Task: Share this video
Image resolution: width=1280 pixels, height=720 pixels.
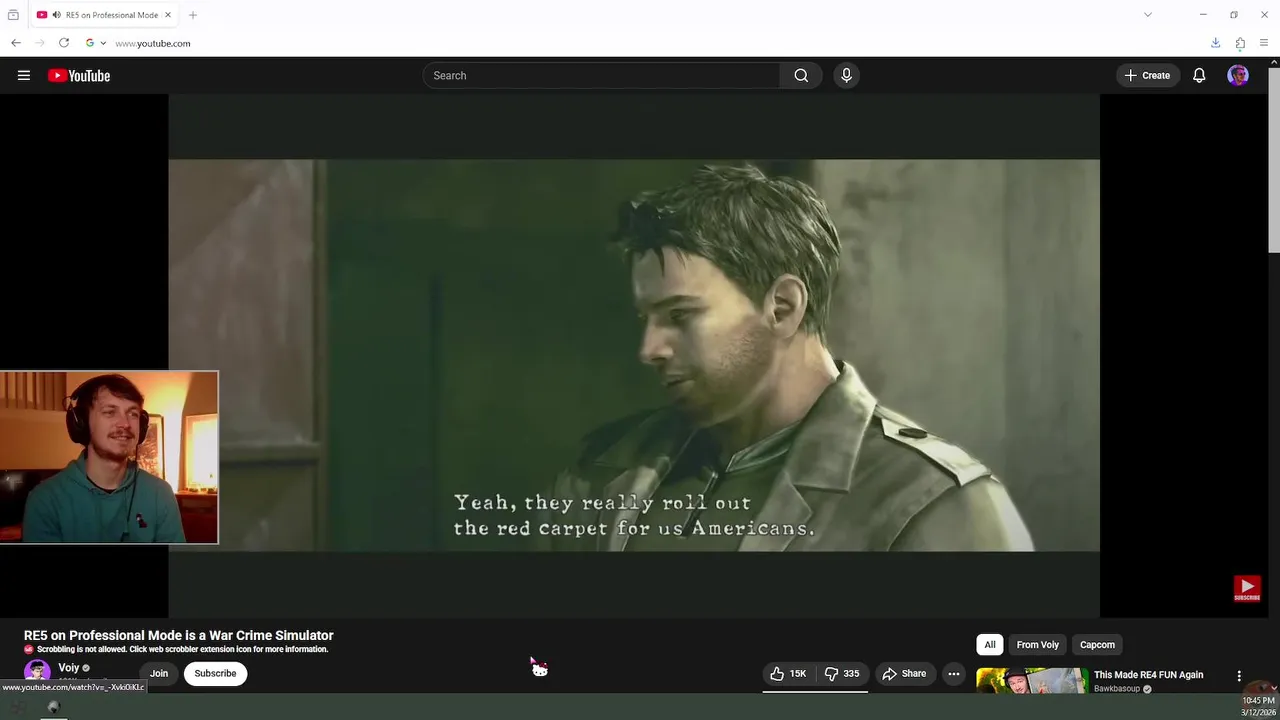Action: point(904,673)
